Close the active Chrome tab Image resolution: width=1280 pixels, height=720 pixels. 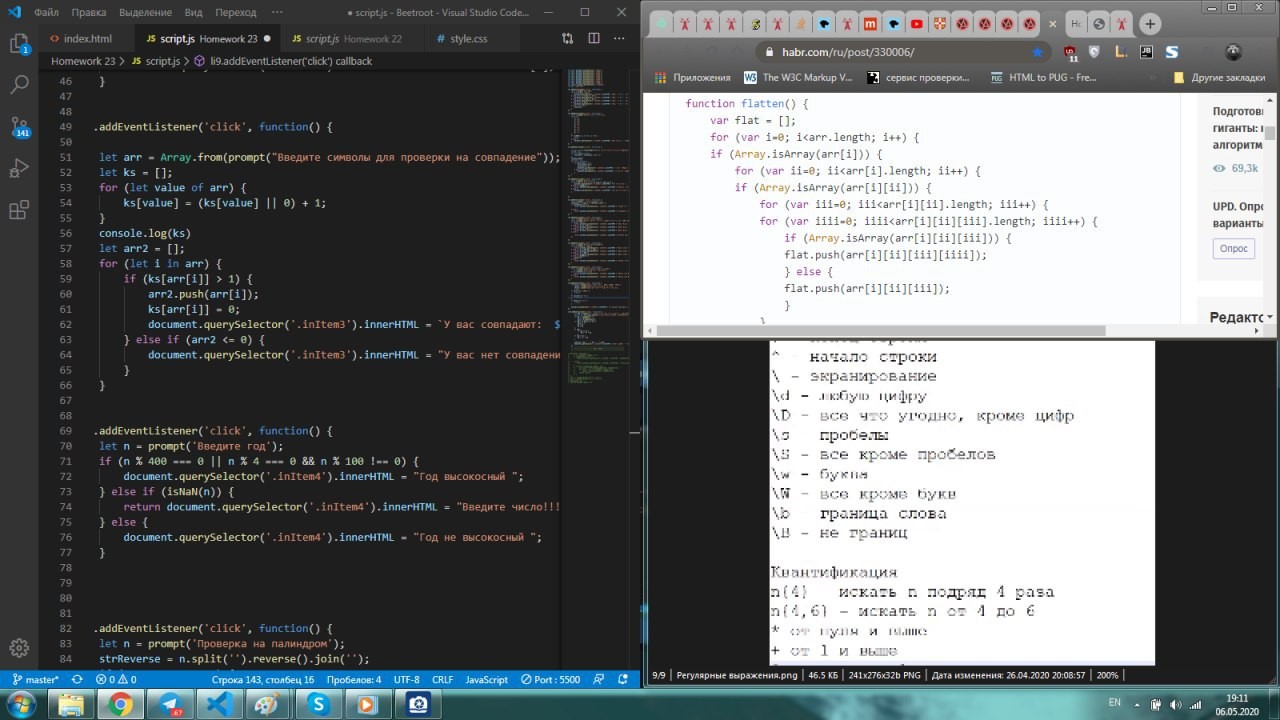[x=1052, y=24]
